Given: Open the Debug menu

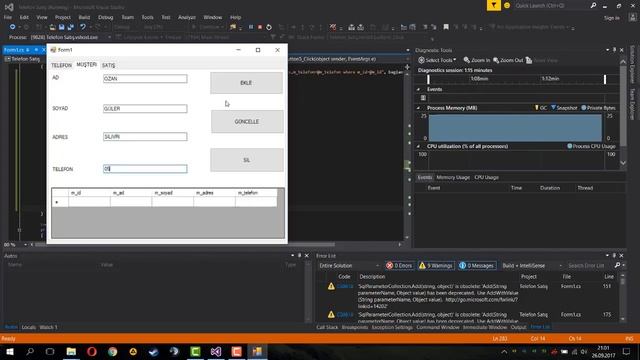Looking at the screenshot, I should coord(105,17).
